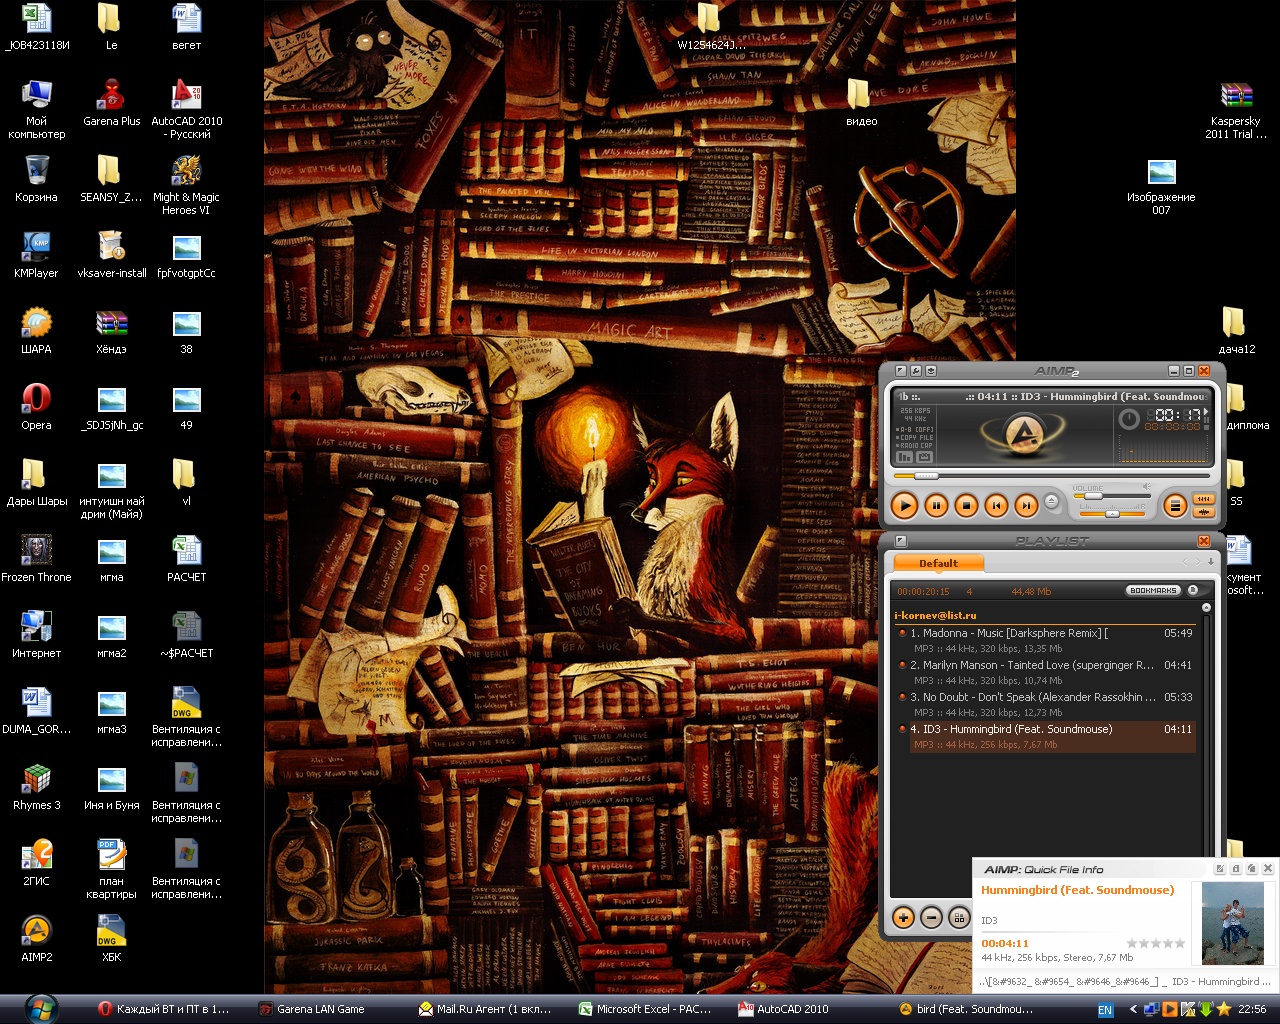
Task: Open Frozen Throne desktop shortcut
Action: coord(36,559)
